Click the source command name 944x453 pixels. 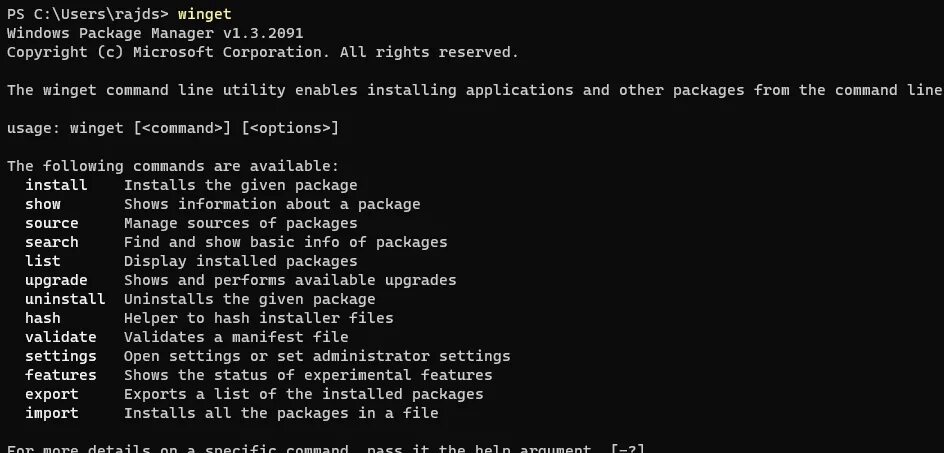point(52,223)
